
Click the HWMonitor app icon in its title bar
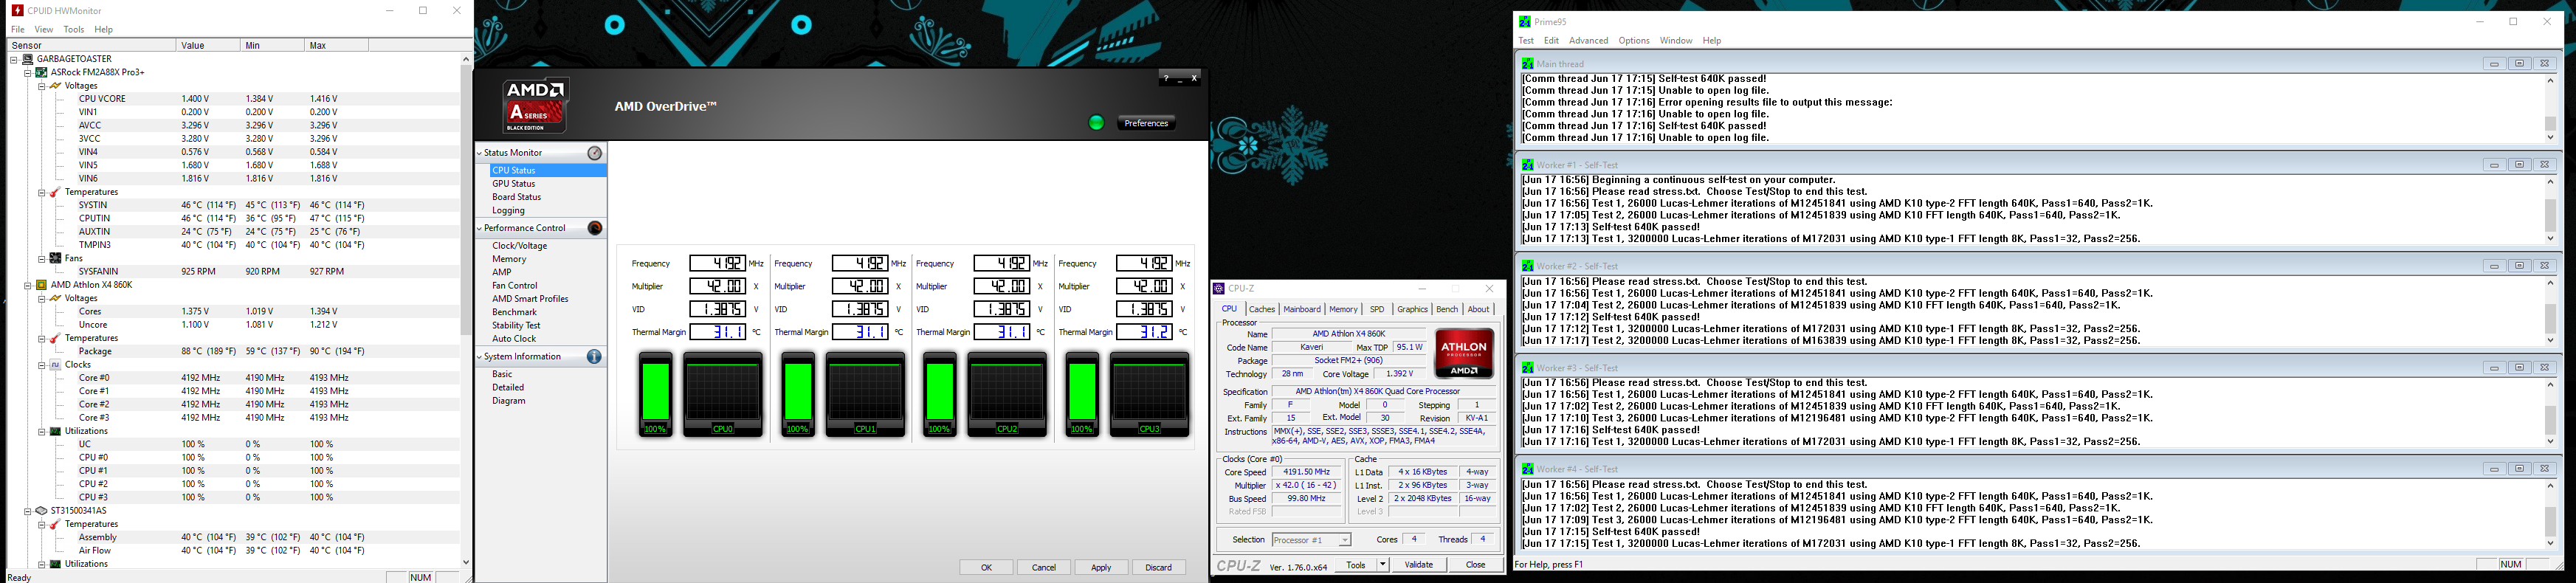[17, 11]
